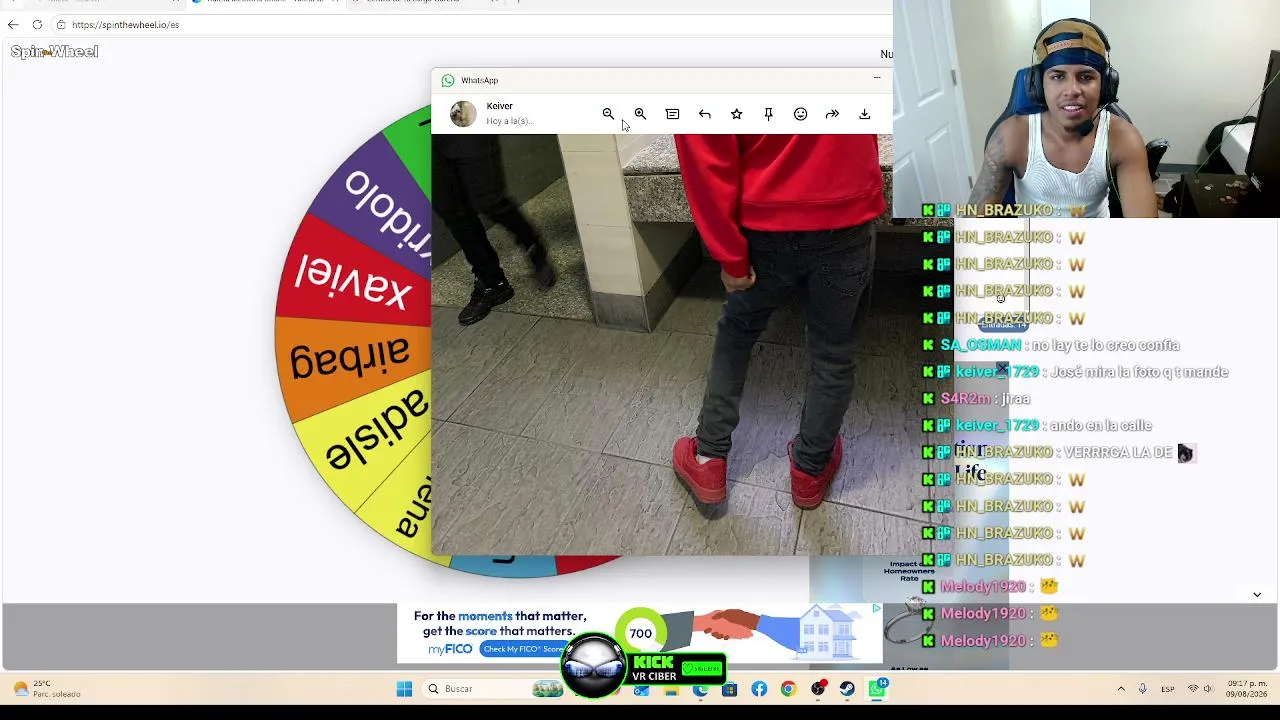View site info lock icon in address bar
Image resolution: width=1280 pixels, height=720 pixels.
pos(61,24)
